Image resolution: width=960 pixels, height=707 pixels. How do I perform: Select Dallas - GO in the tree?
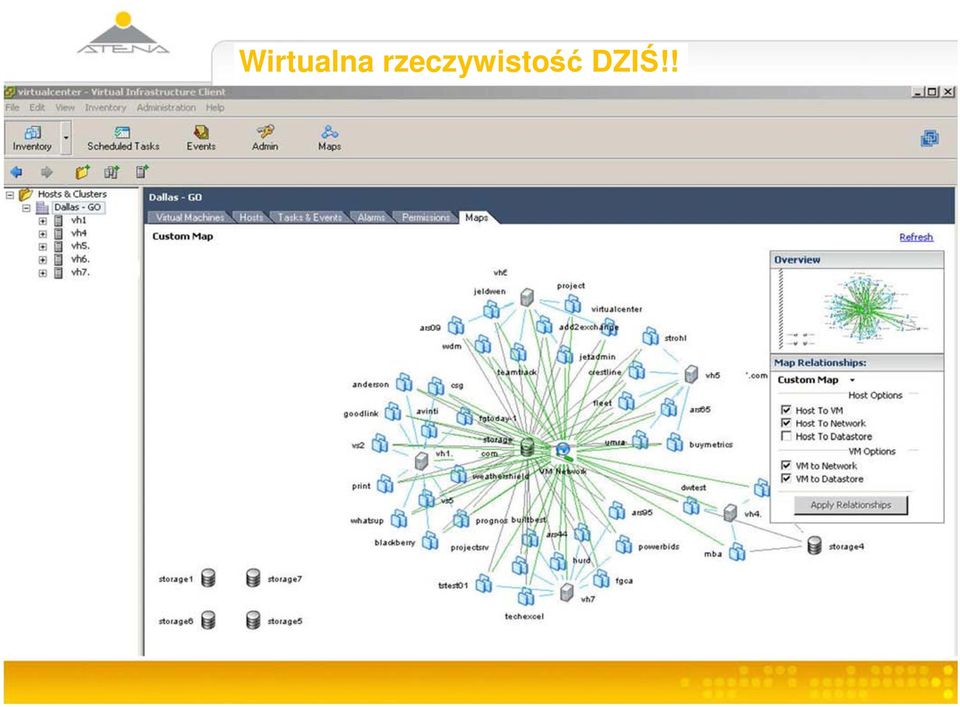(77, 208)
